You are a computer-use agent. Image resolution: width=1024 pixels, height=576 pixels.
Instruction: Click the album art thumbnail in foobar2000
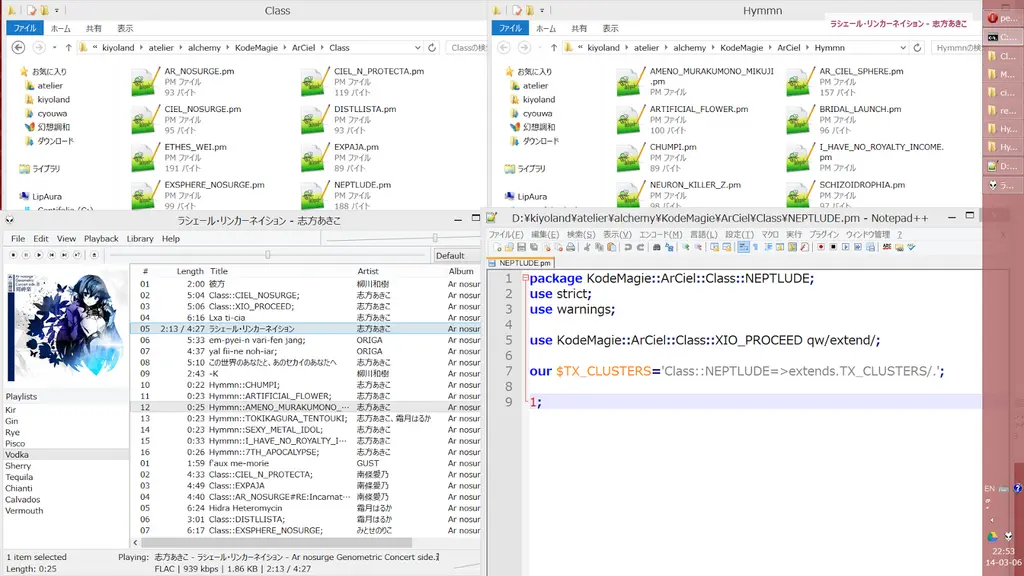64,327
